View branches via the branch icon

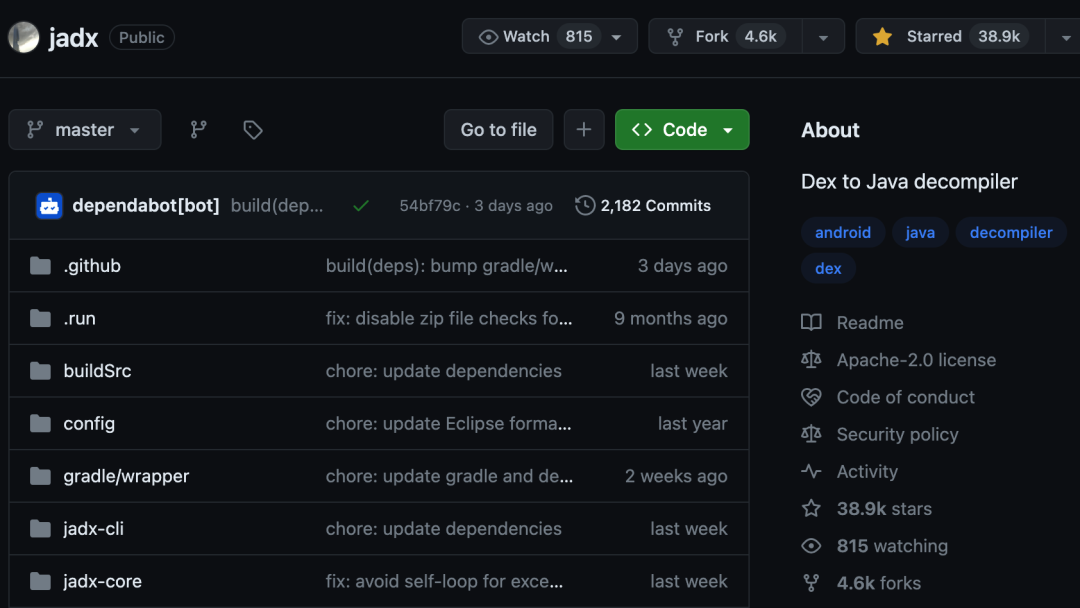(x=198, y=129)
